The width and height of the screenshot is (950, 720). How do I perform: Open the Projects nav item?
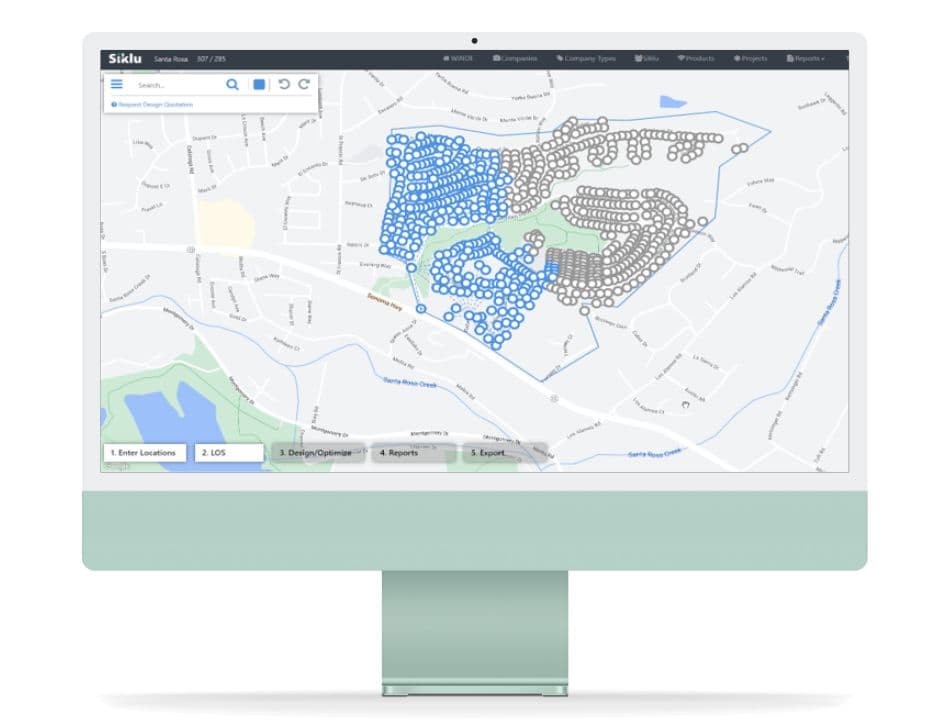(750, 59)
